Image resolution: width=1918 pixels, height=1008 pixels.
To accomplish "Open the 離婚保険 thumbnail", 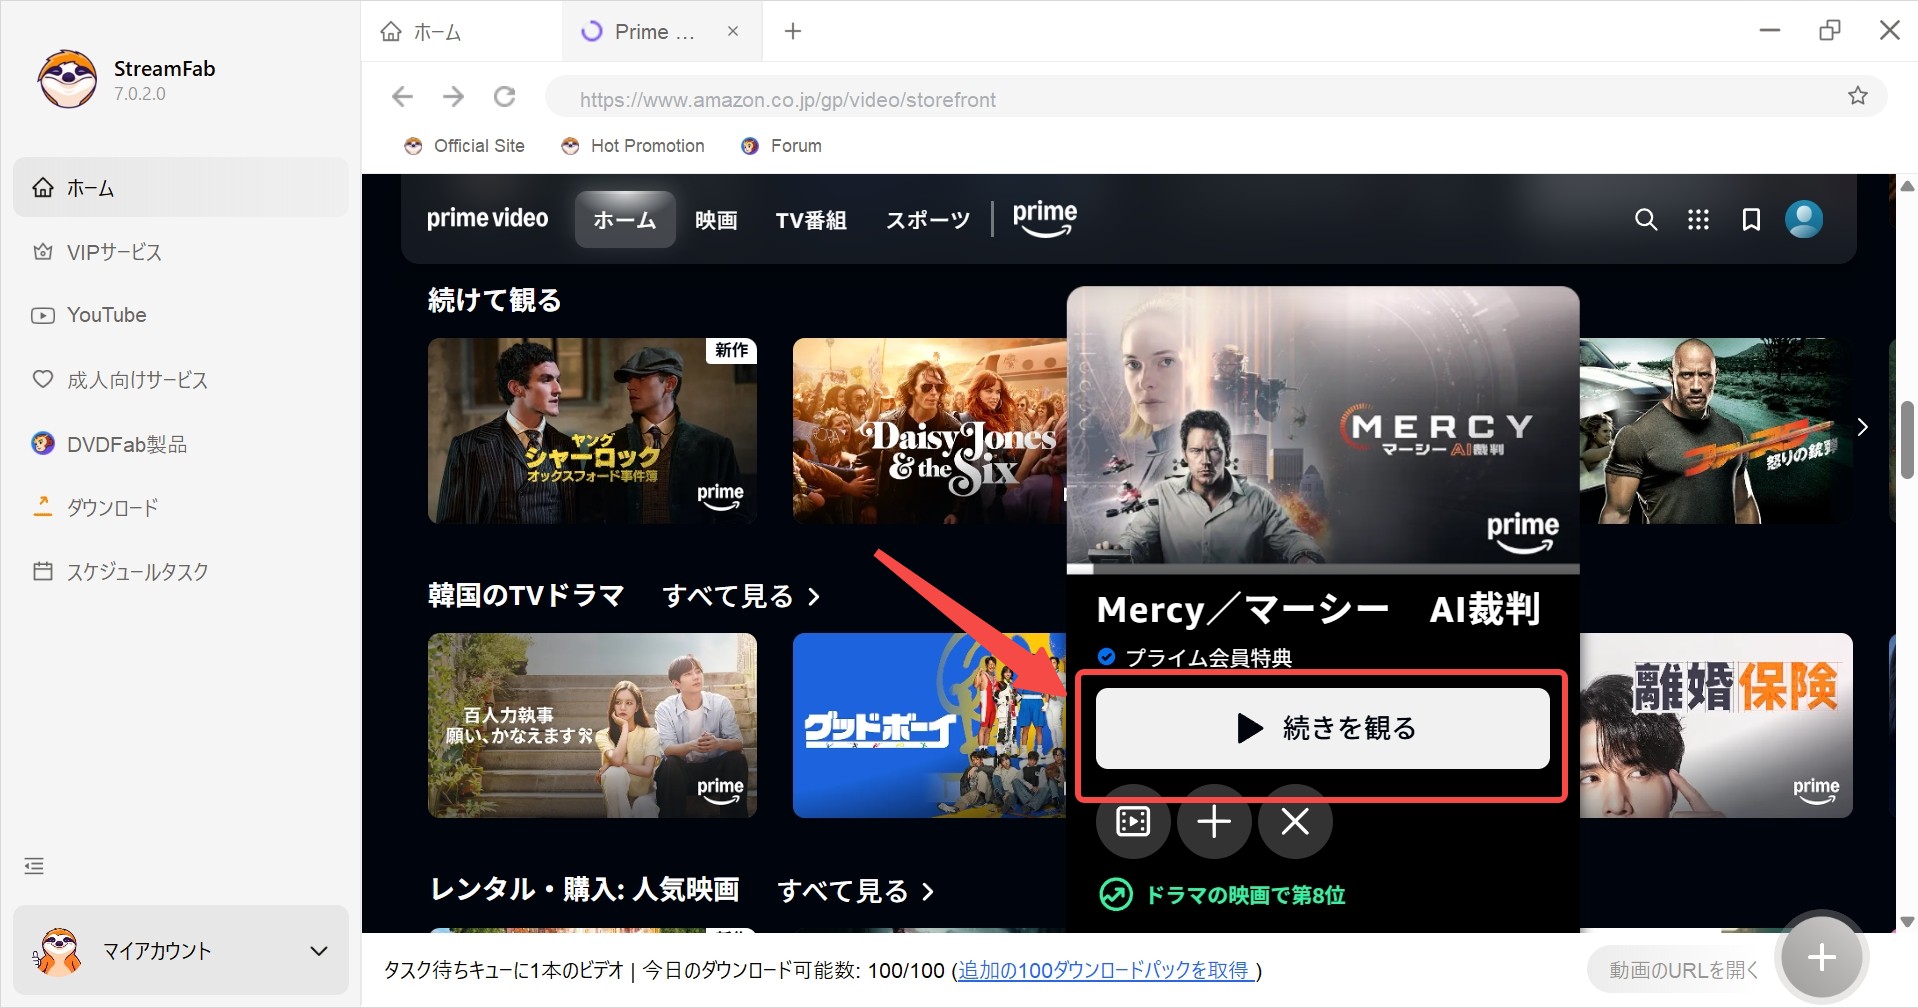I will (x=1716, y=726).
